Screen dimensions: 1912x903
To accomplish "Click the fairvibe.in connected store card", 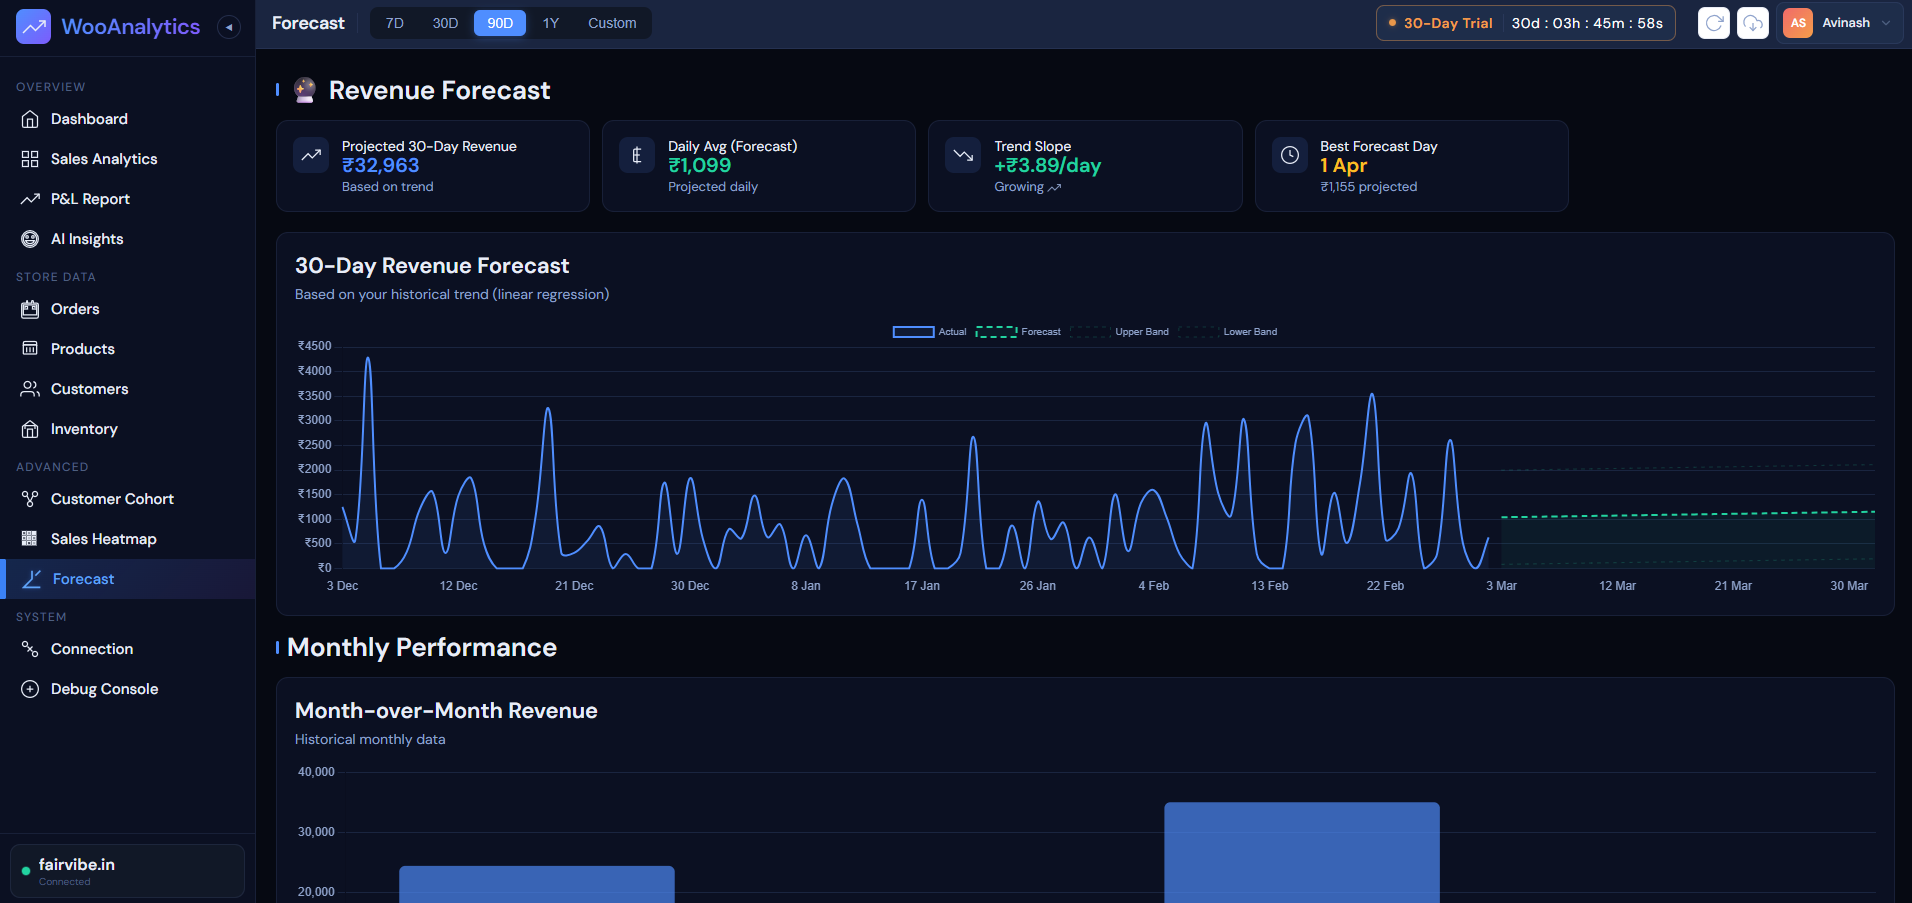I will [127, 871].
